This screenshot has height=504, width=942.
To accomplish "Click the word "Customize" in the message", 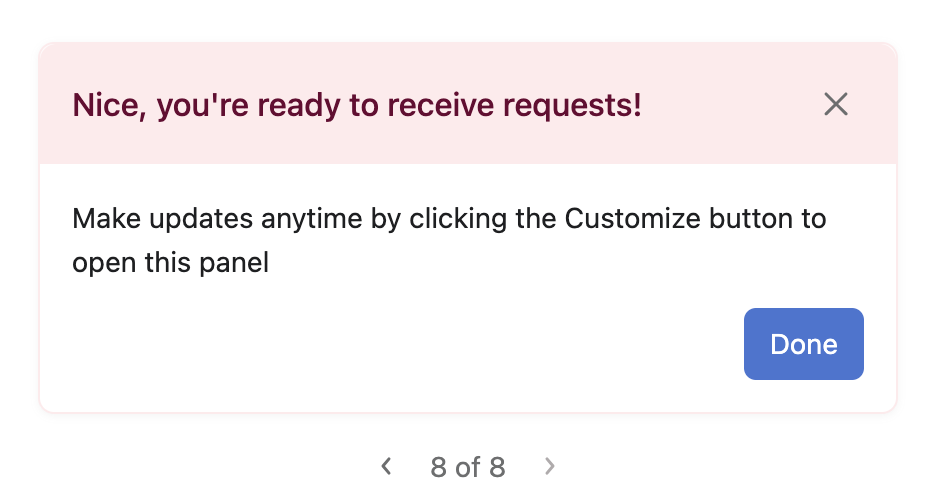I will 632,219.
